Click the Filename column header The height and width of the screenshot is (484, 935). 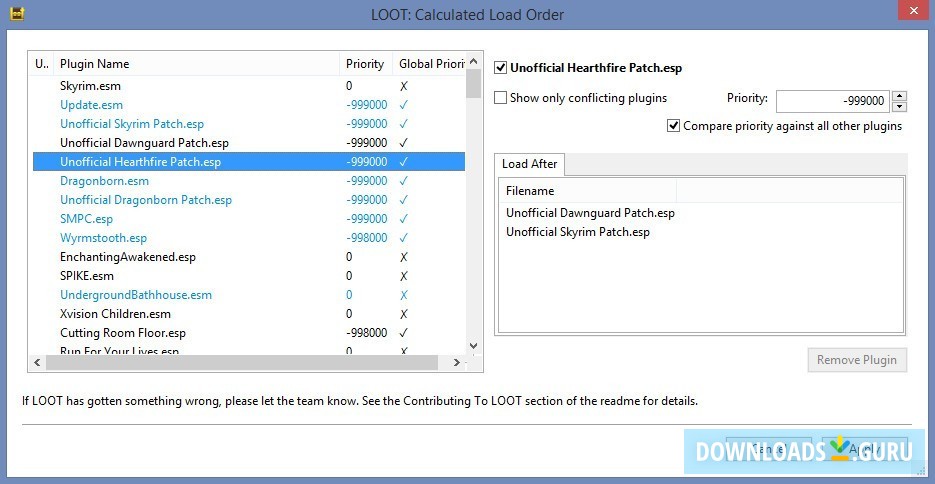(588, 191)
